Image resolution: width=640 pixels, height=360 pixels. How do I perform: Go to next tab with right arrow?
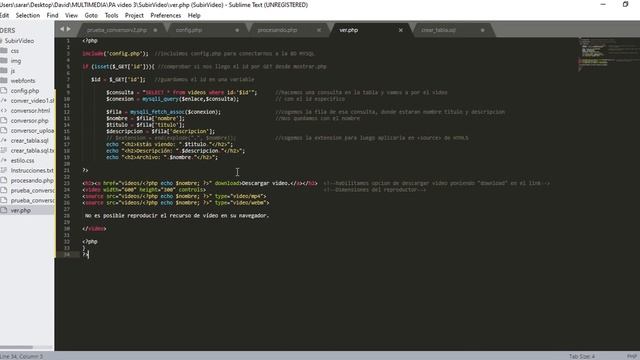point(68,29)
